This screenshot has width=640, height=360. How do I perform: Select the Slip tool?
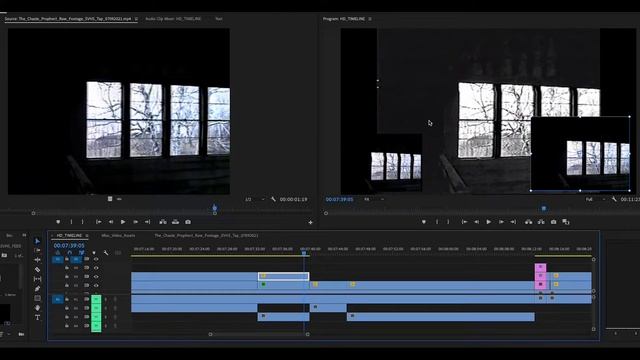pos(37,279)
